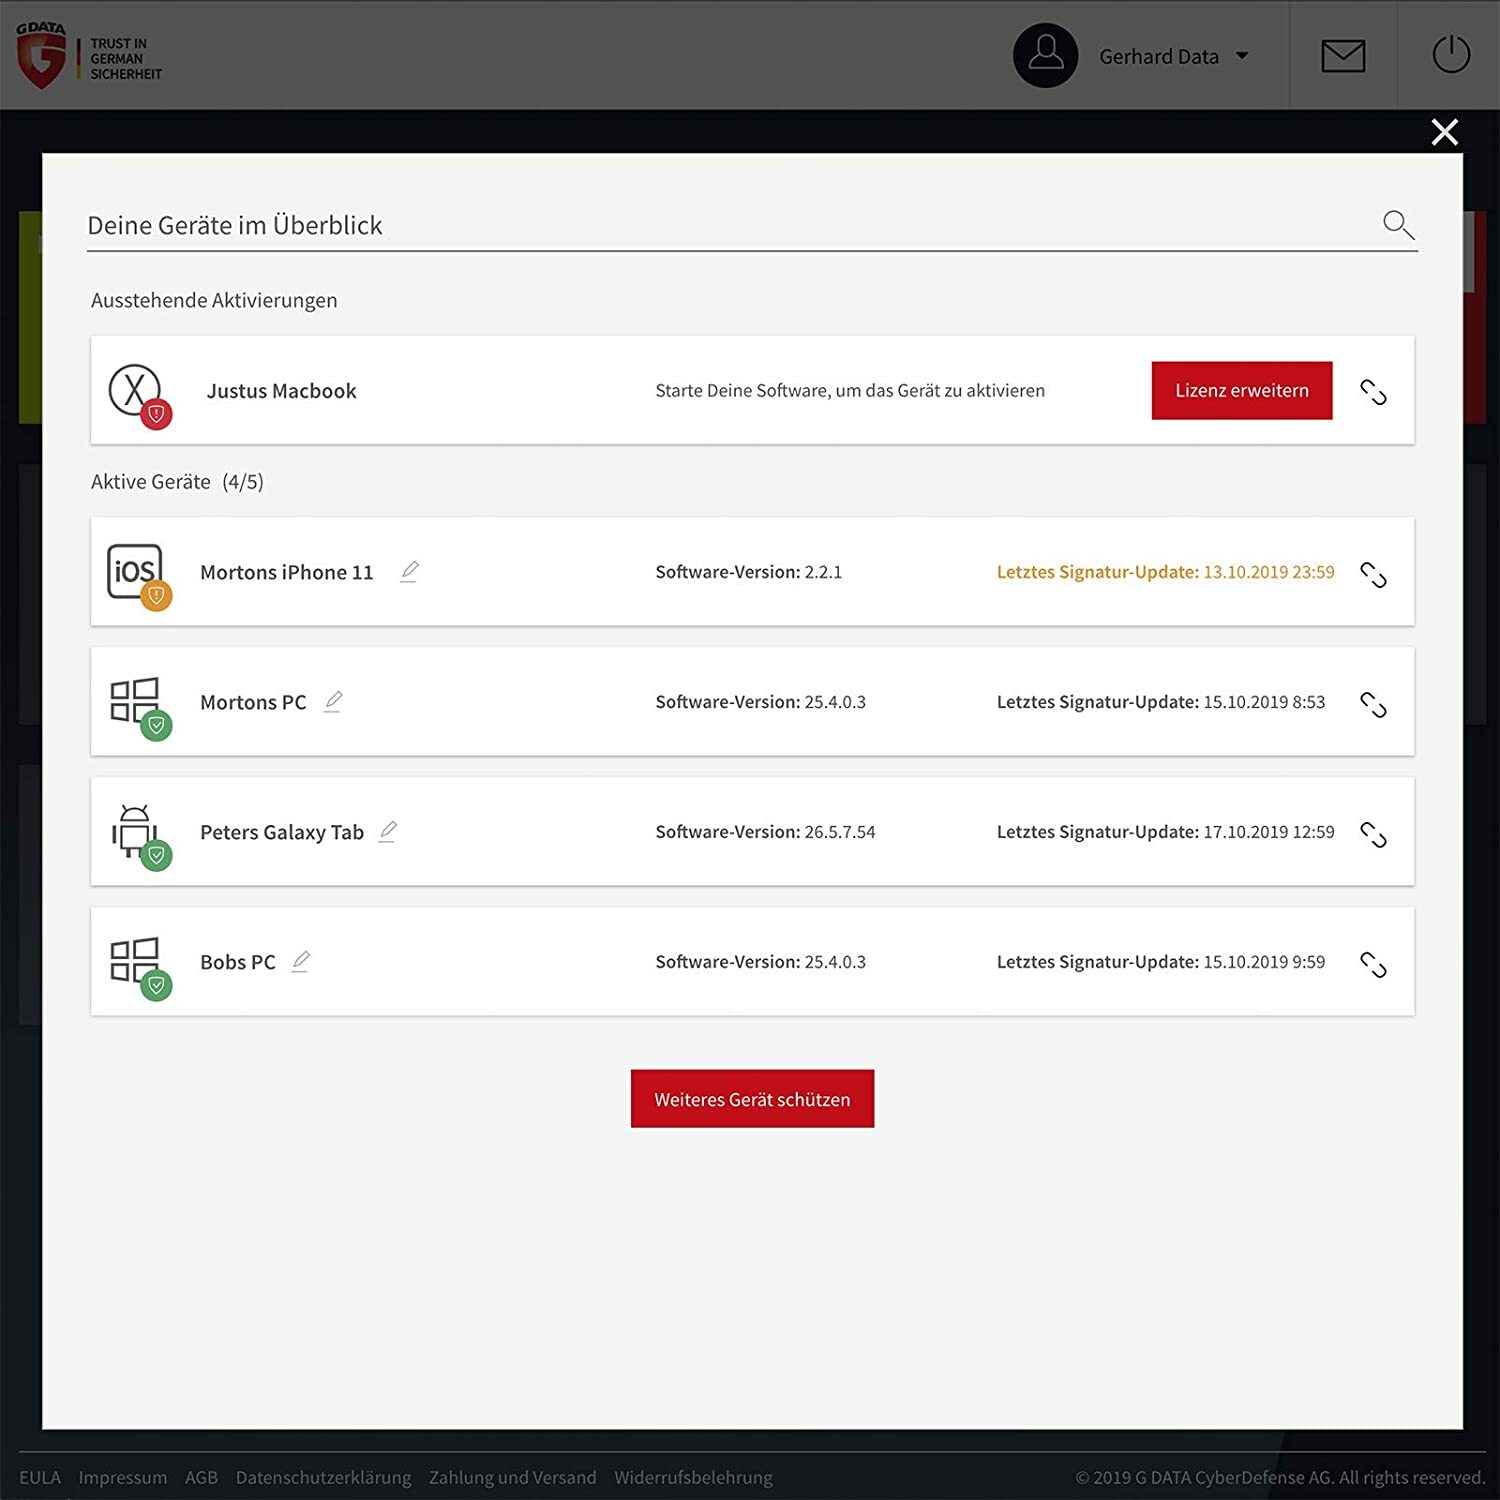Open the Datenschutzerklärung link
1500x1500 pixels.
point(323,1477)
